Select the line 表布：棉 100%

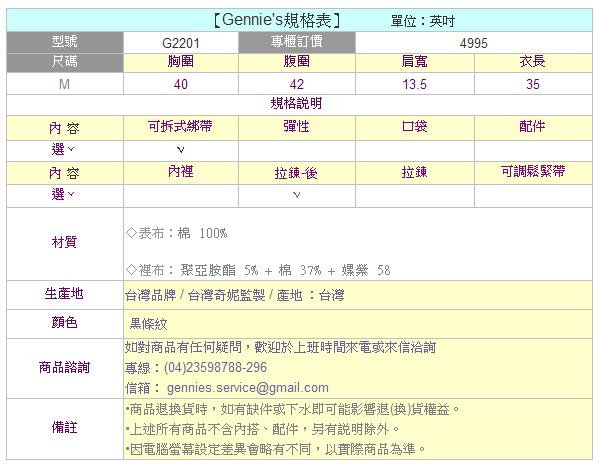click(x=177, y=233)
